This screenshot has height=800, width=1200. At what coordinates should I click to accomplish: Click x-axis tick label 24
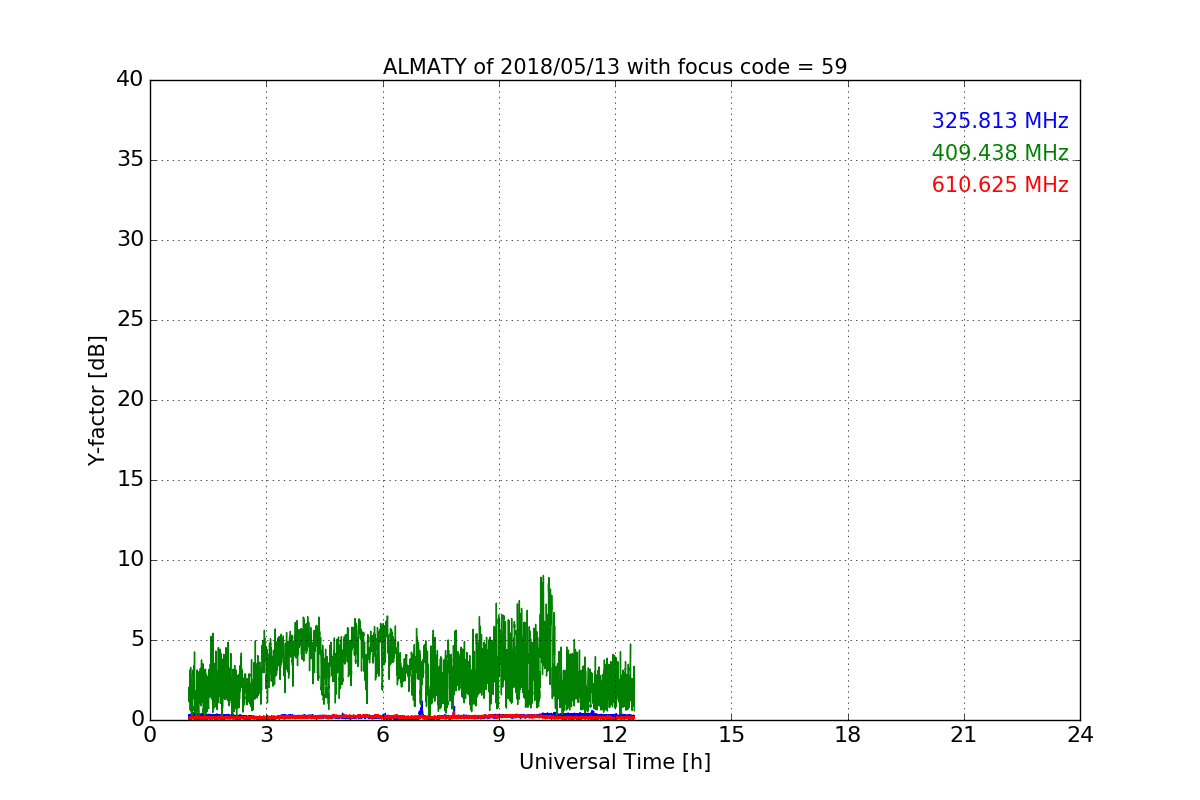tap(1080, 735)
